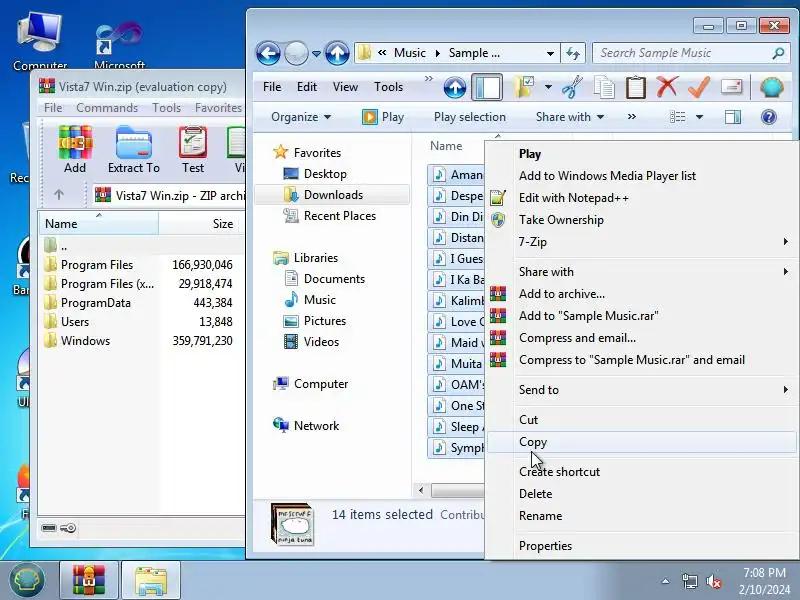The image size is (800, 600).
Task: Click the Up arrow icon in Classic toolbar
Action: [x=455, y=88]
